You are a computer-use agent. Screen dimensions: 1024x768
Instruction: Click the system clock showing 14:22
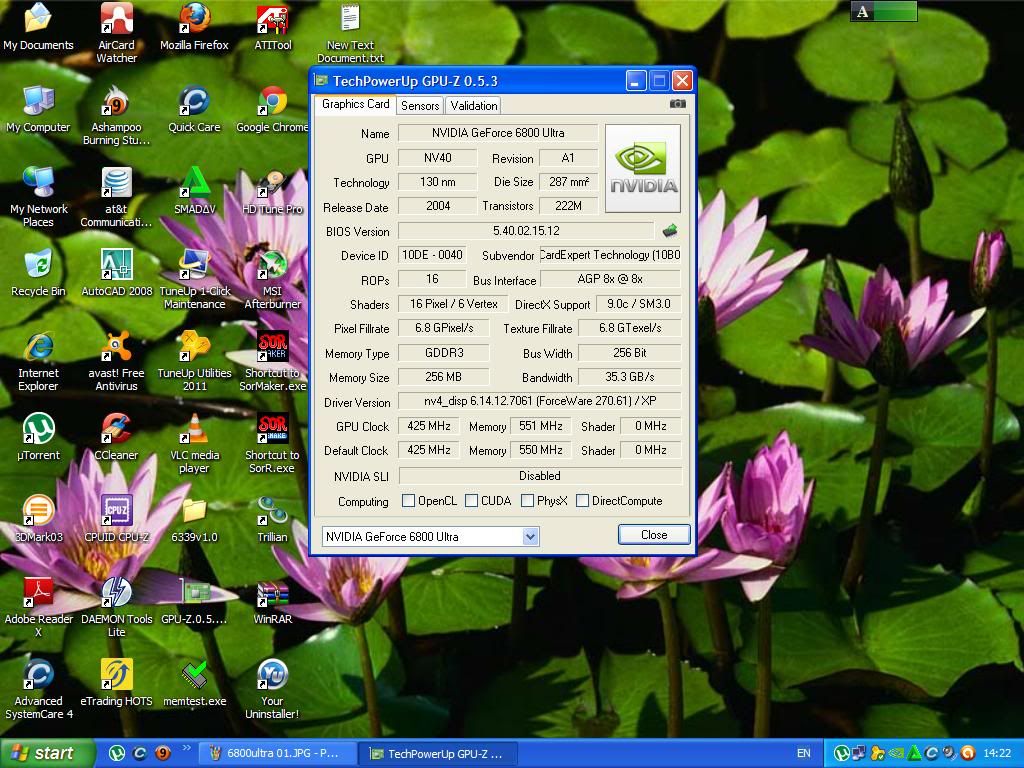point(997,754)
